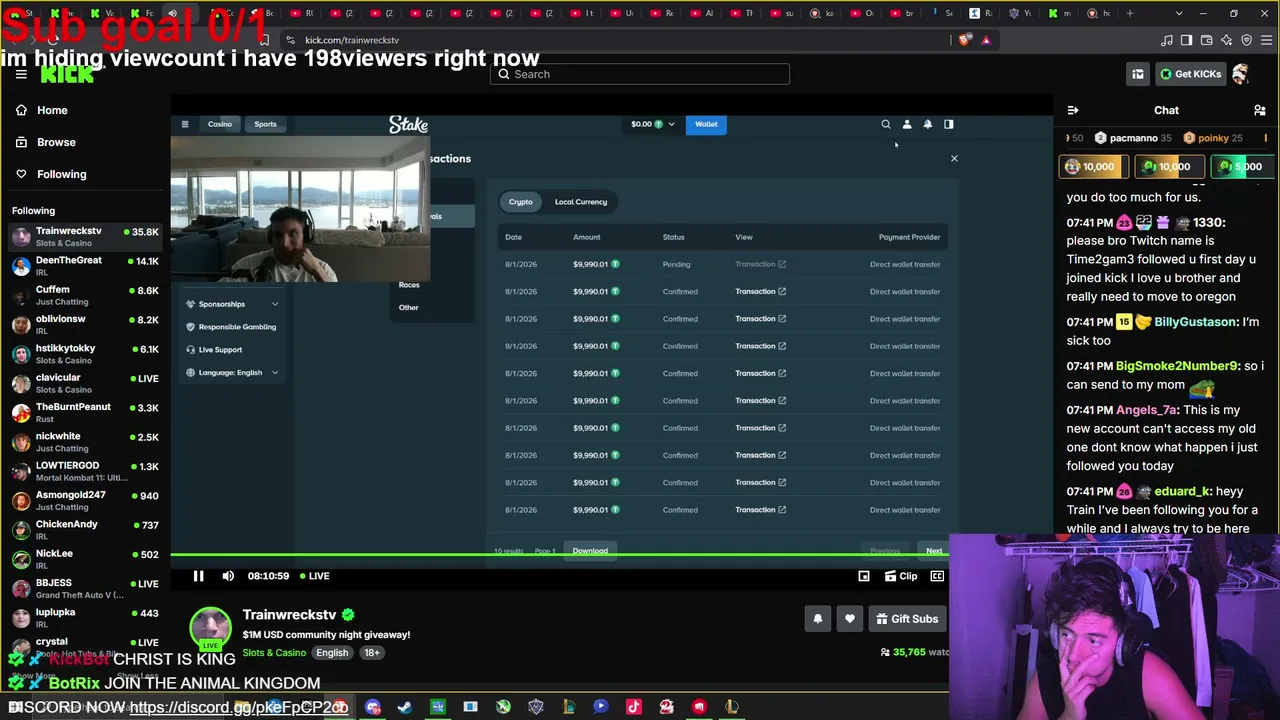1280x720 pixels.
Task: Go to Next page of transactions
Action: [934, 551]
